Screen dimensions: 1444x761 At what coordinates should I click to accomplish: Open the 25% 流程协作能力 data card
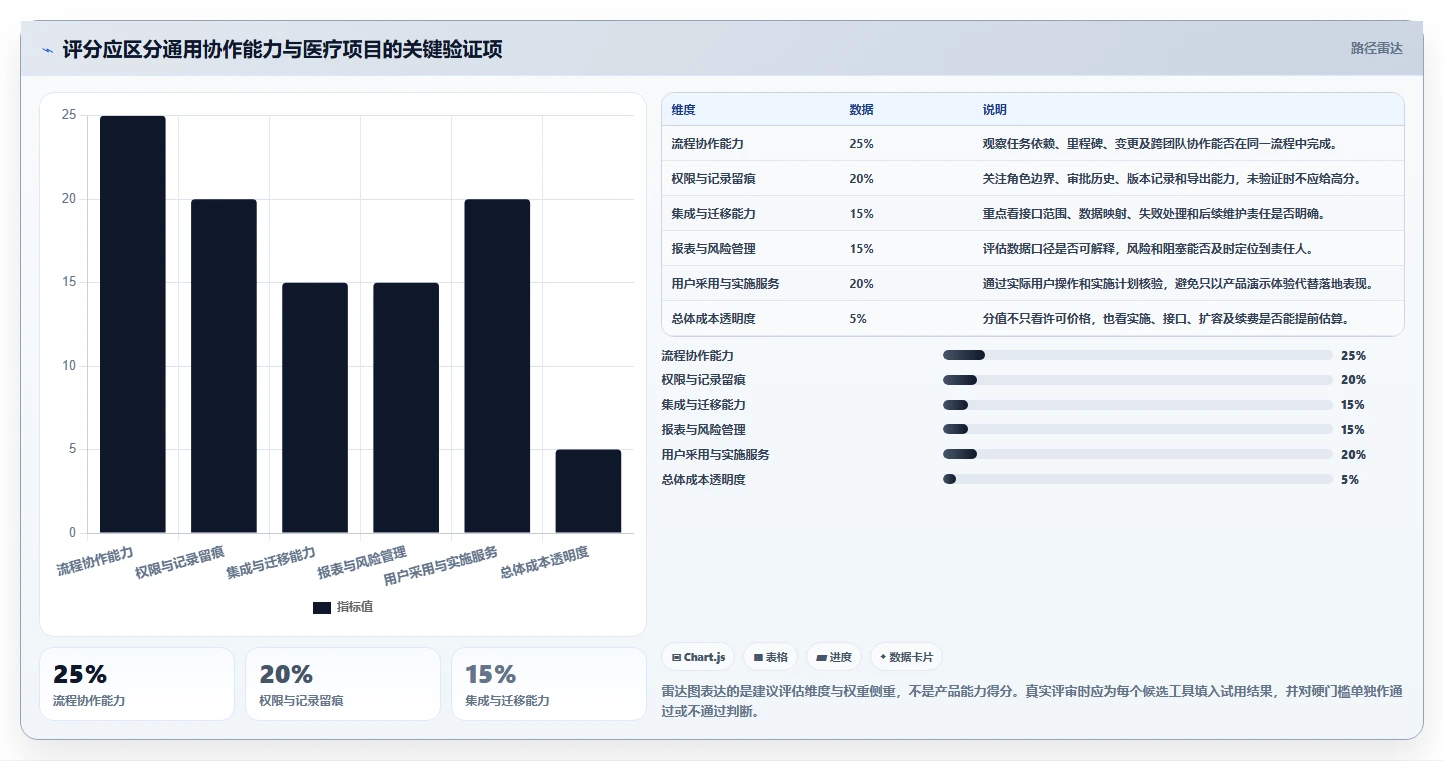(x=137, y=684)
